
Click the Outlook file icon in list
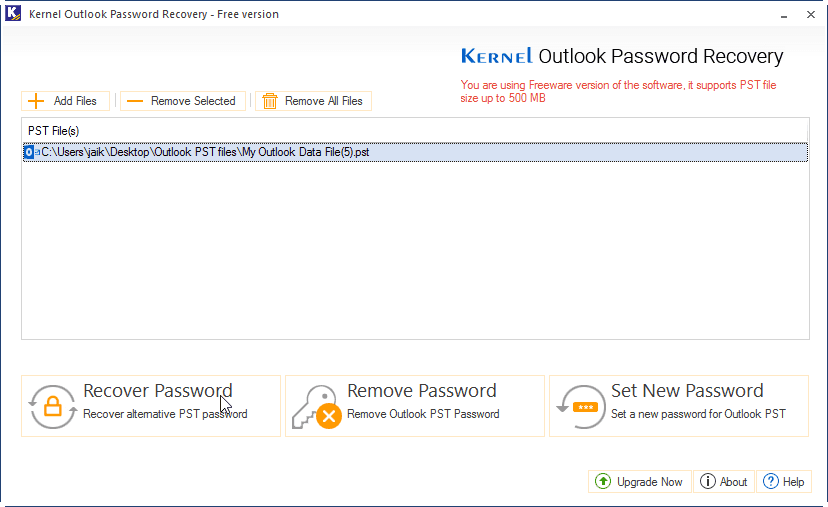coord(29,152)
